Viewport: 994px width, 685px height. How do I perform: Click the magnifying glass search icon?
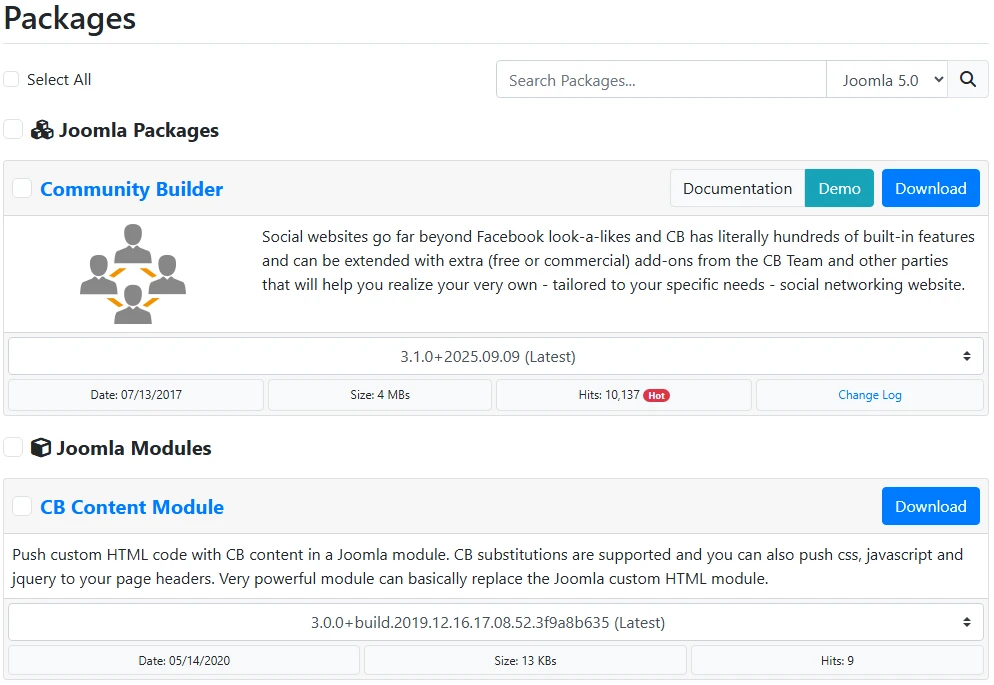click(967, 80)
